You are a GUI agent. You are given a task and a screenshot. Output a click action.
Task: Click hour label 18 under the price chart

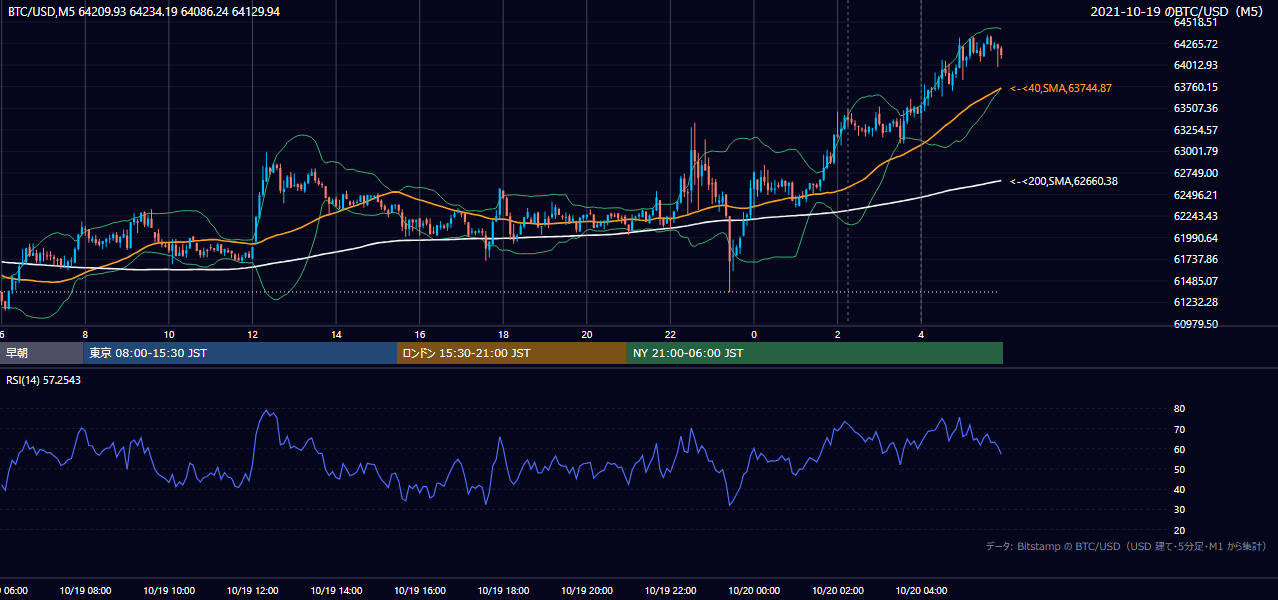click(504, 334)
